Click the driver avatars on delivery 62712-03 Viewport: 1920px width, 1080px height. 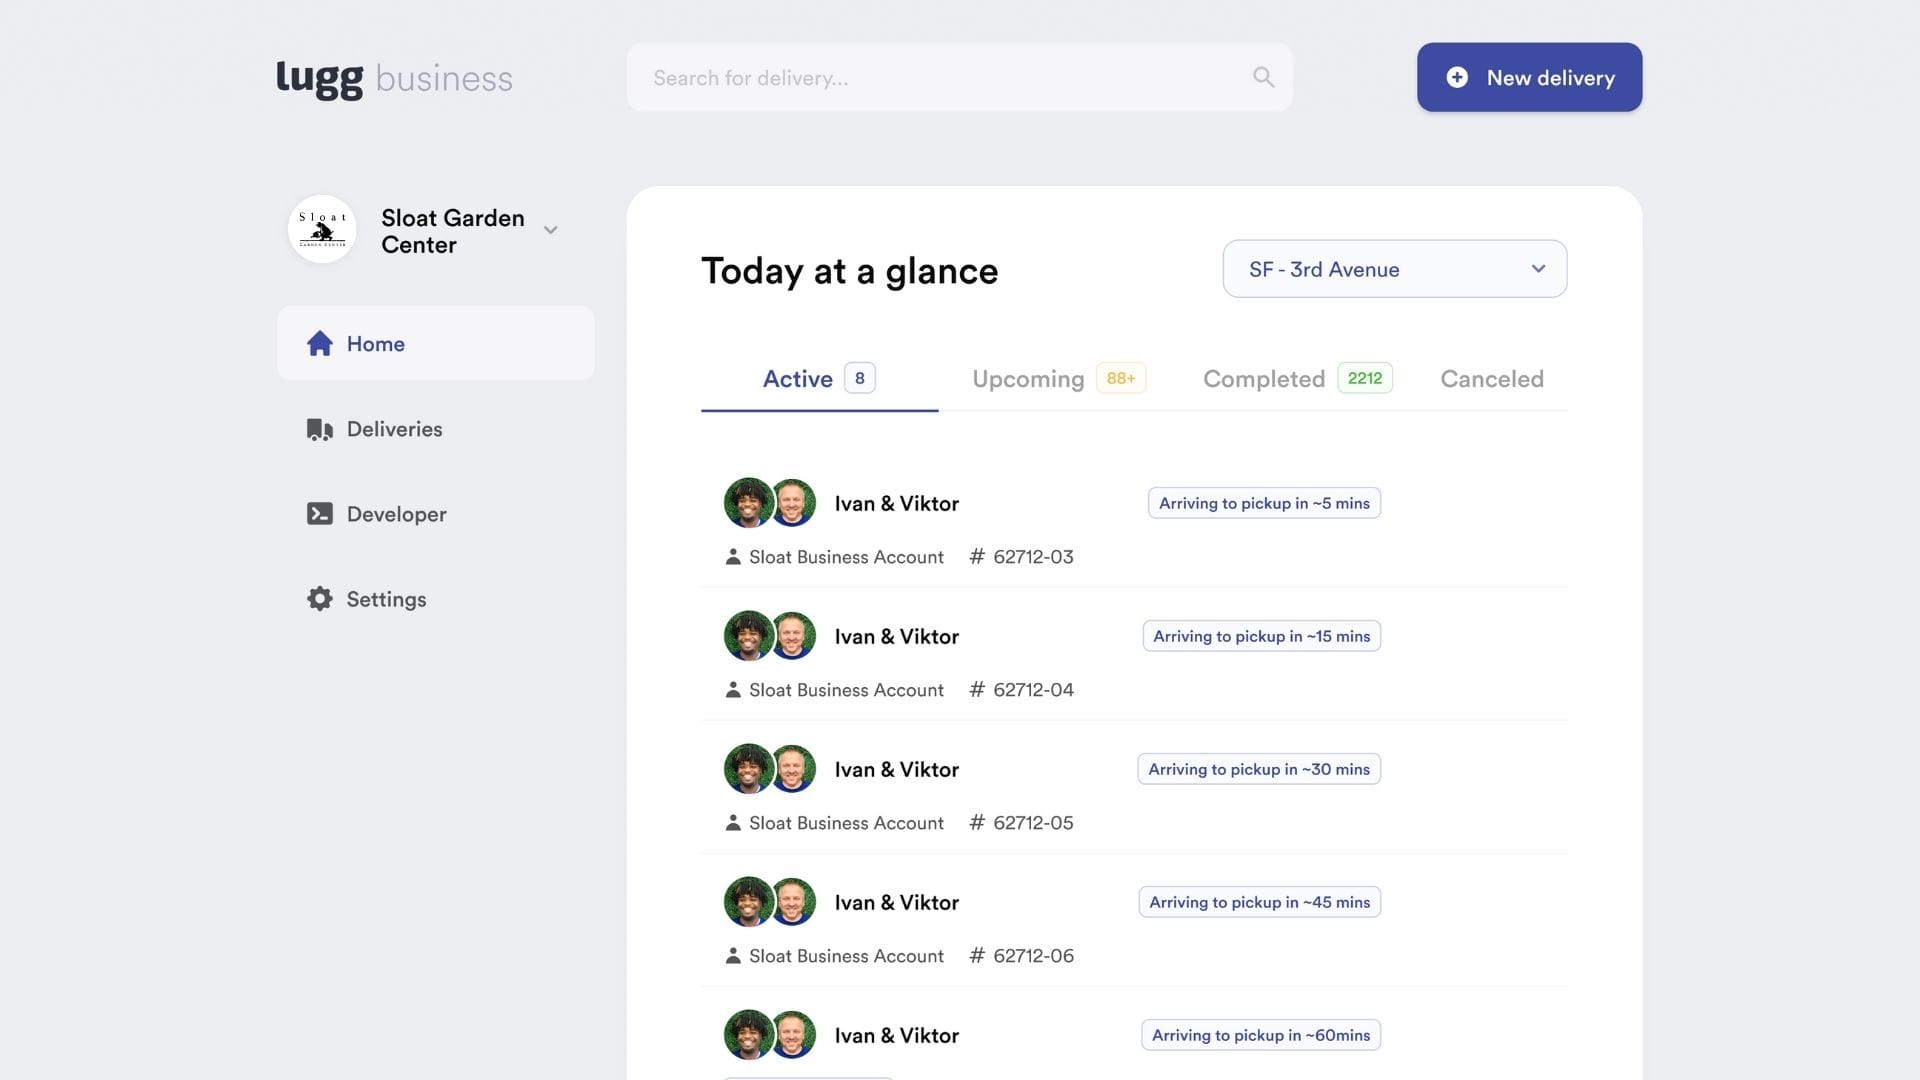pos(769,503)
